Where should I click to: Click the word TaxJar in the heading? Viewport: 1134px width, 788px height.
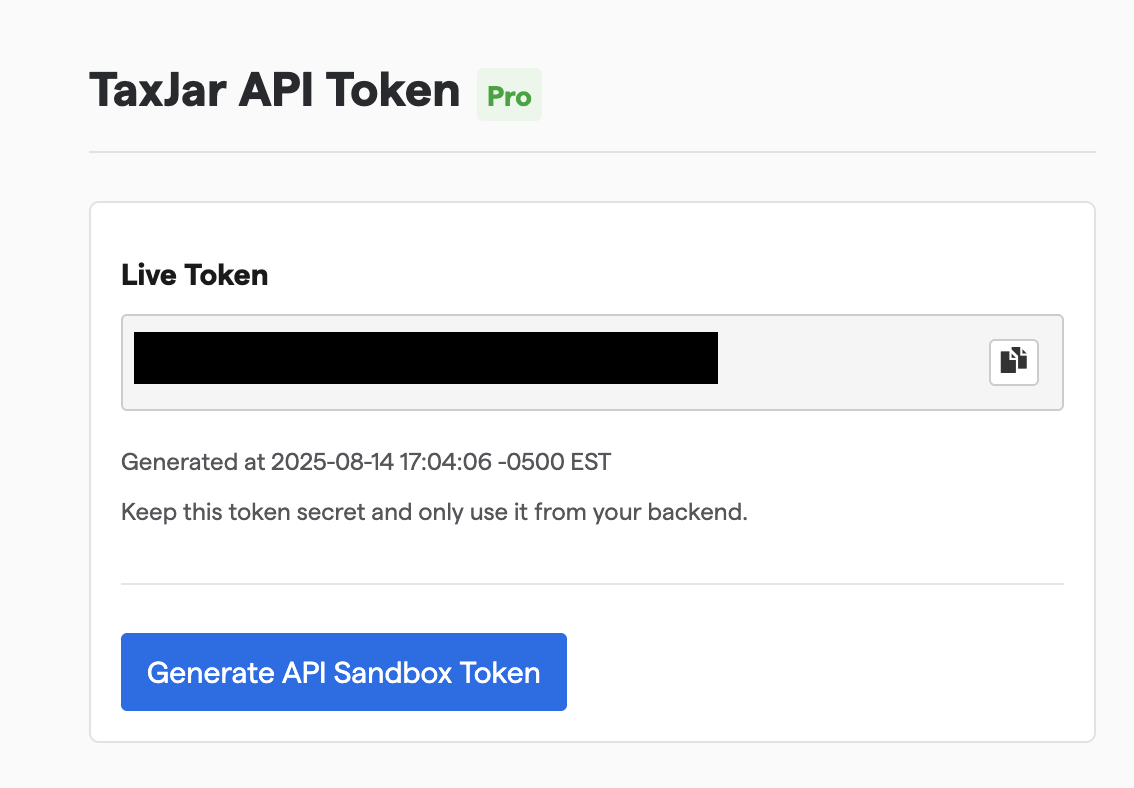pos(158,90)
